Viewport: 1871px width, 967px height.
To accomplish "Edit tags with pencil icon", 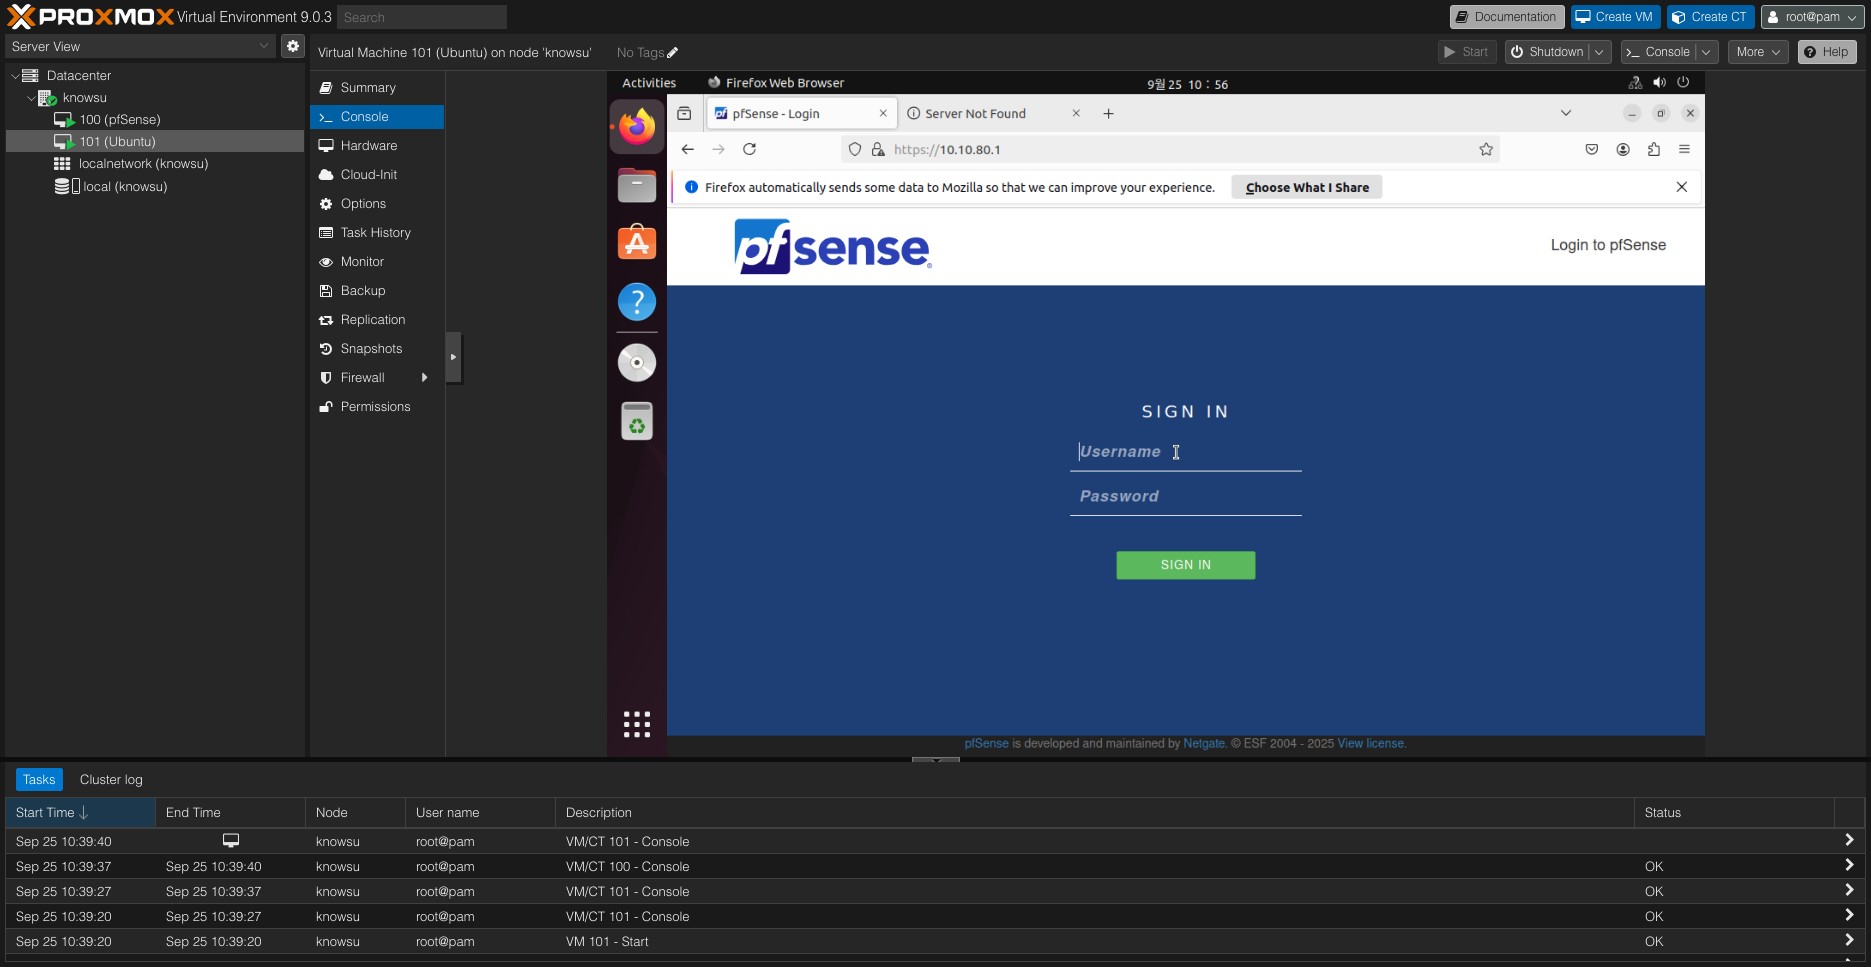I will click(672, 53).
